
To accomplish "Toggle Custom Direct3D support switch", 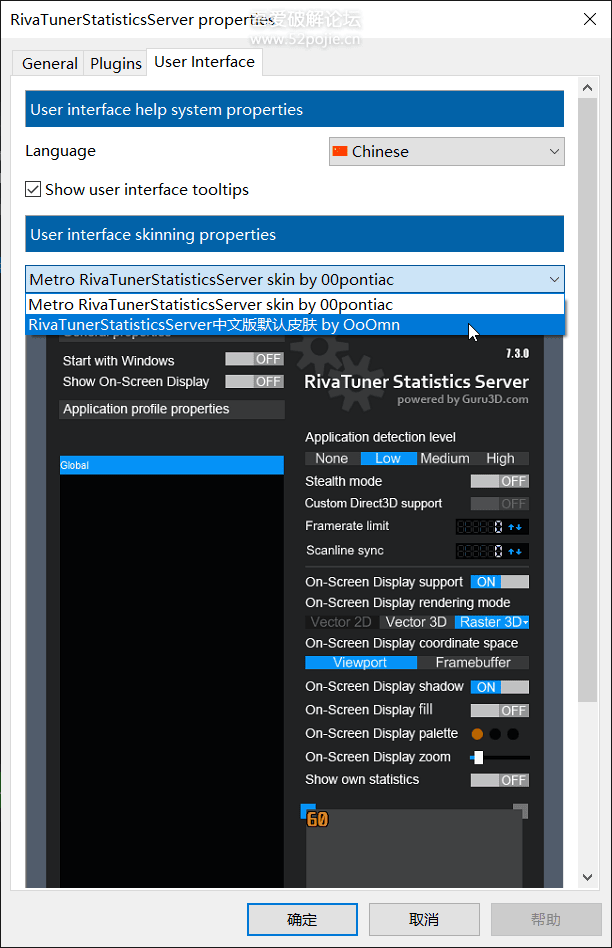I will [500, 504].
